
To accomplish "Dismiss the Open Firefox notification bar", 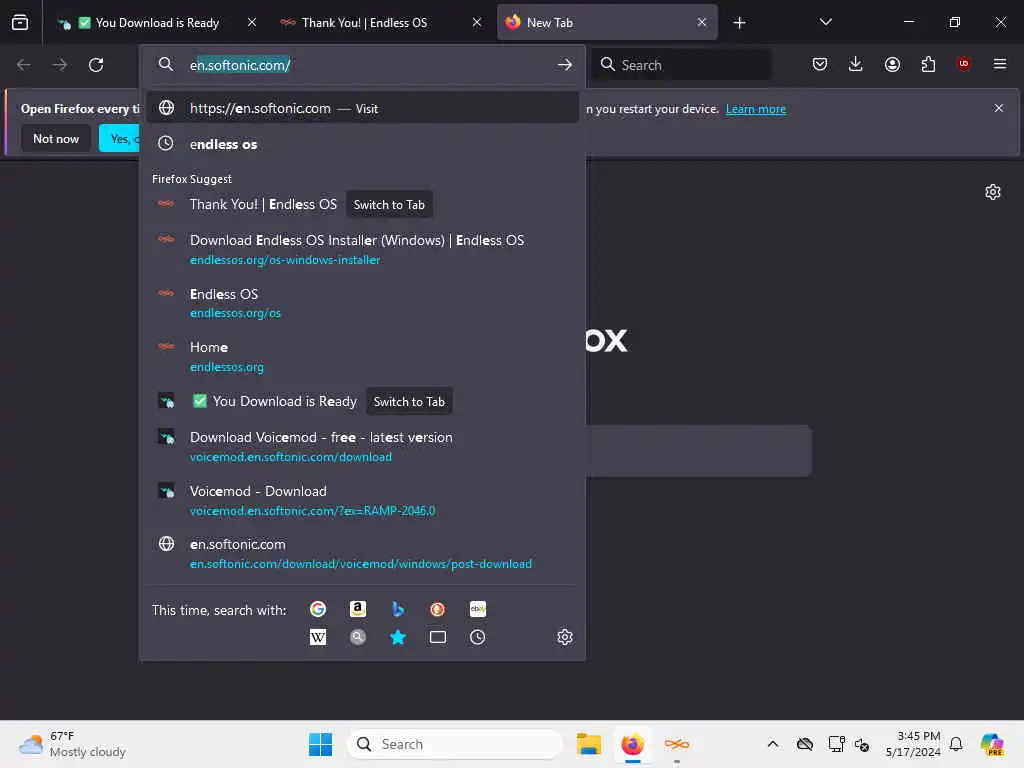I will [999, 108].
